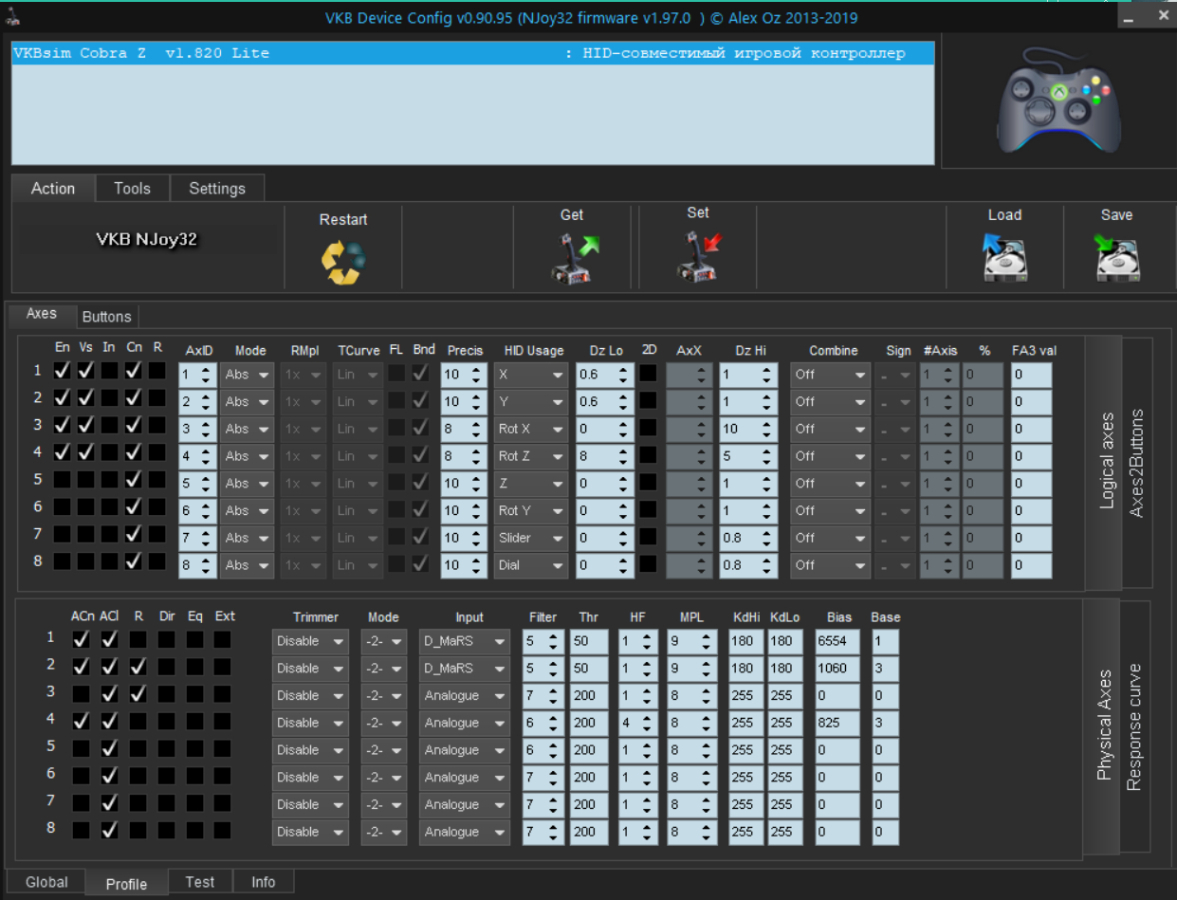Toggle the En checkbox for logical axis 1
The width and height of the screenshot is (1177, 900).
62,371
